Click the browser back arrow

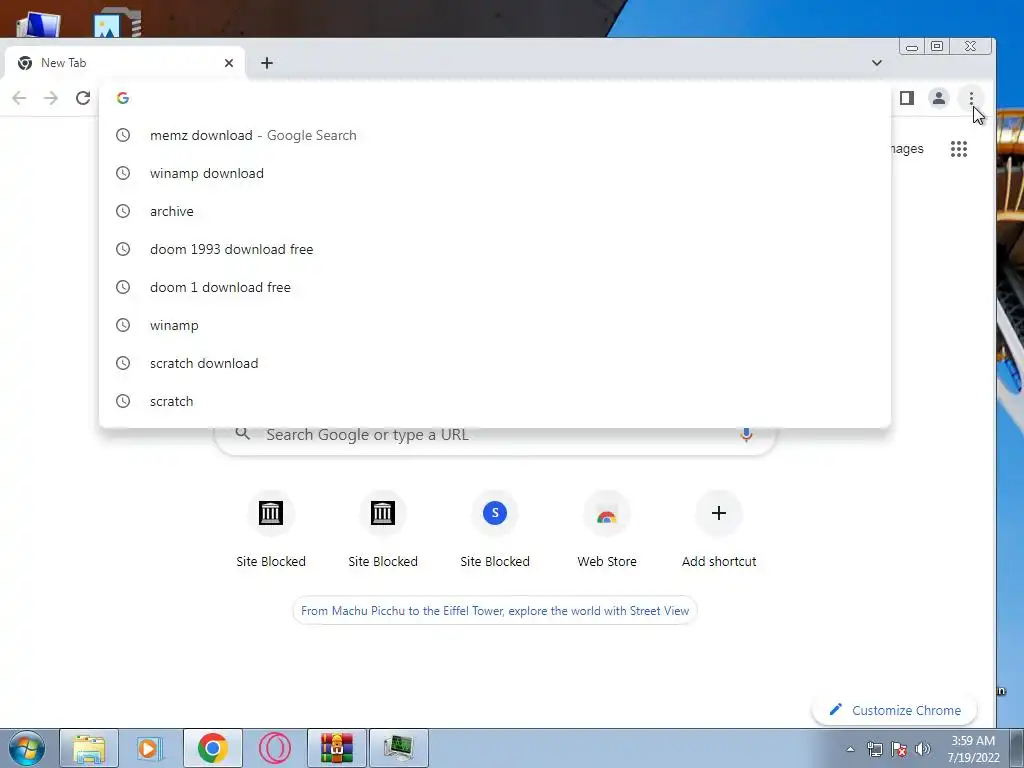19,98
